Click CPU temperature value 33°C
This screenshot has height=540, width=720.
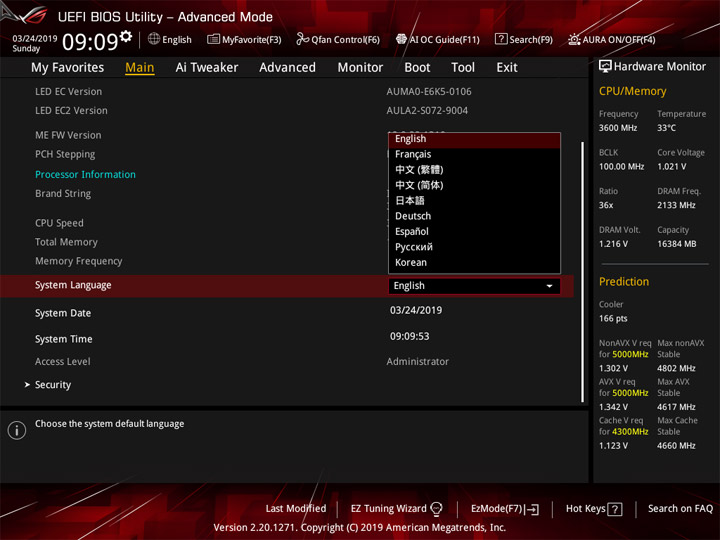pos(666,128)
